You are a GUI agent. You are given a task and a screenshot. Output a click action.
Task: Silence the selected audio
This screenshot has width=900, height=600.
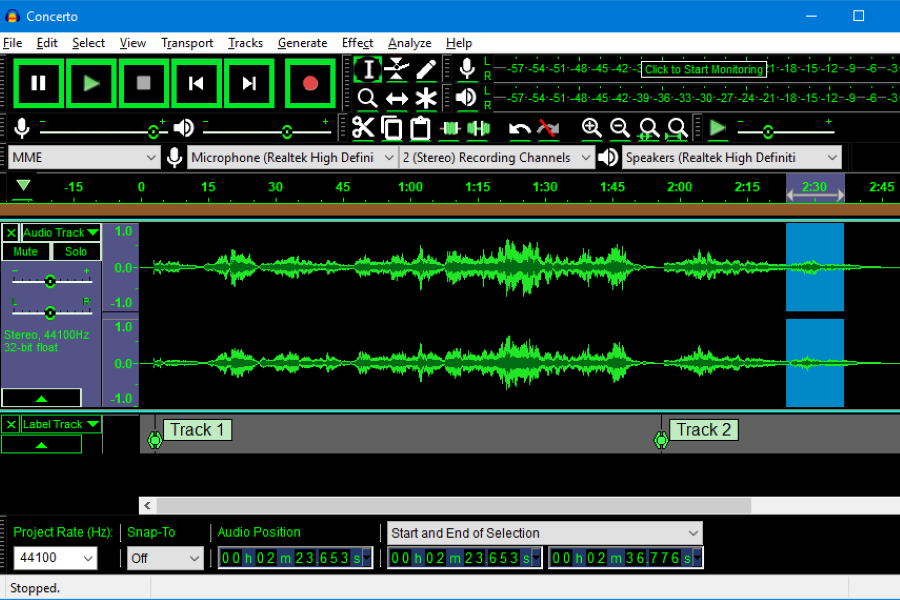pyautogui.click(x=479, y=128)
